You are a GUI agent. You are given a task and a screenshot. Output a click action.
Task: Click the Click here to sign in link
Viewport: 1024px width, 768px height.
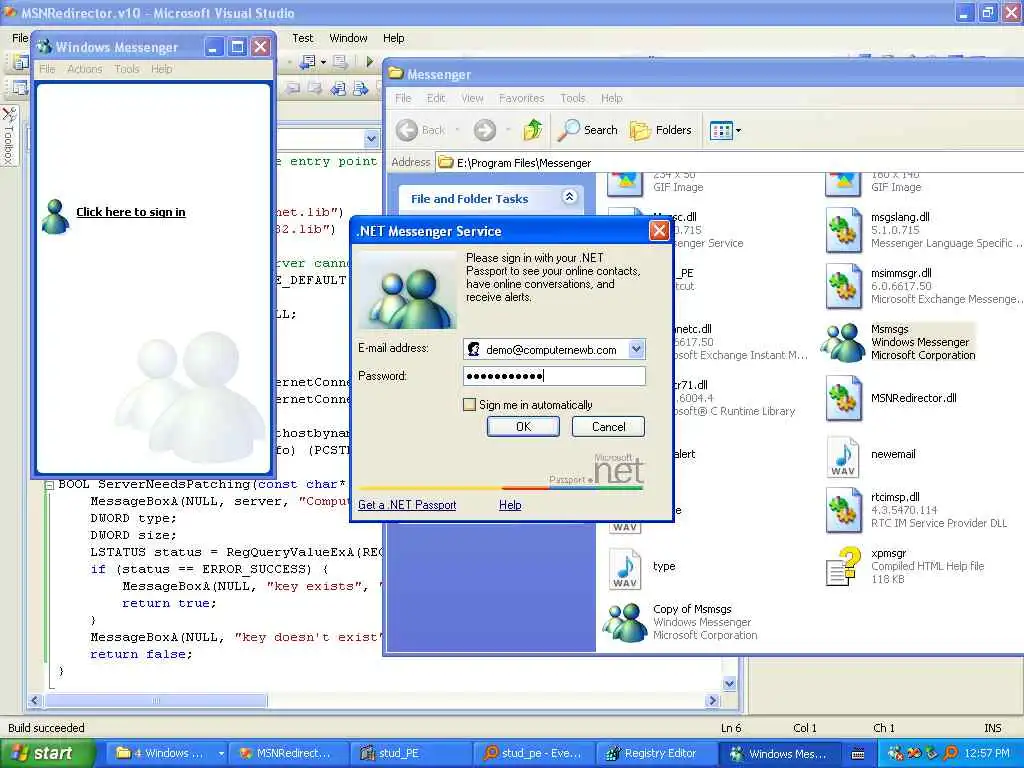click(131, 212)
